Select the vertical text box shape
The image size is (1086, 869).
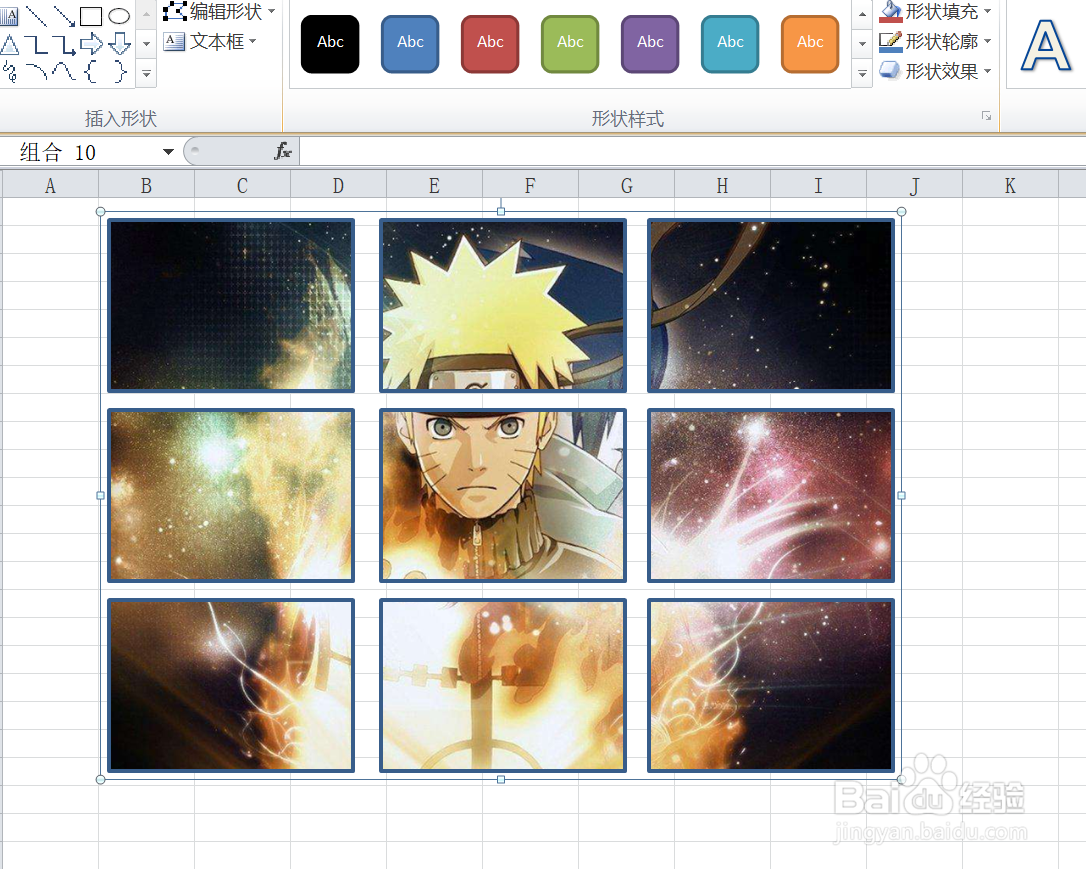tap(9, 15)
